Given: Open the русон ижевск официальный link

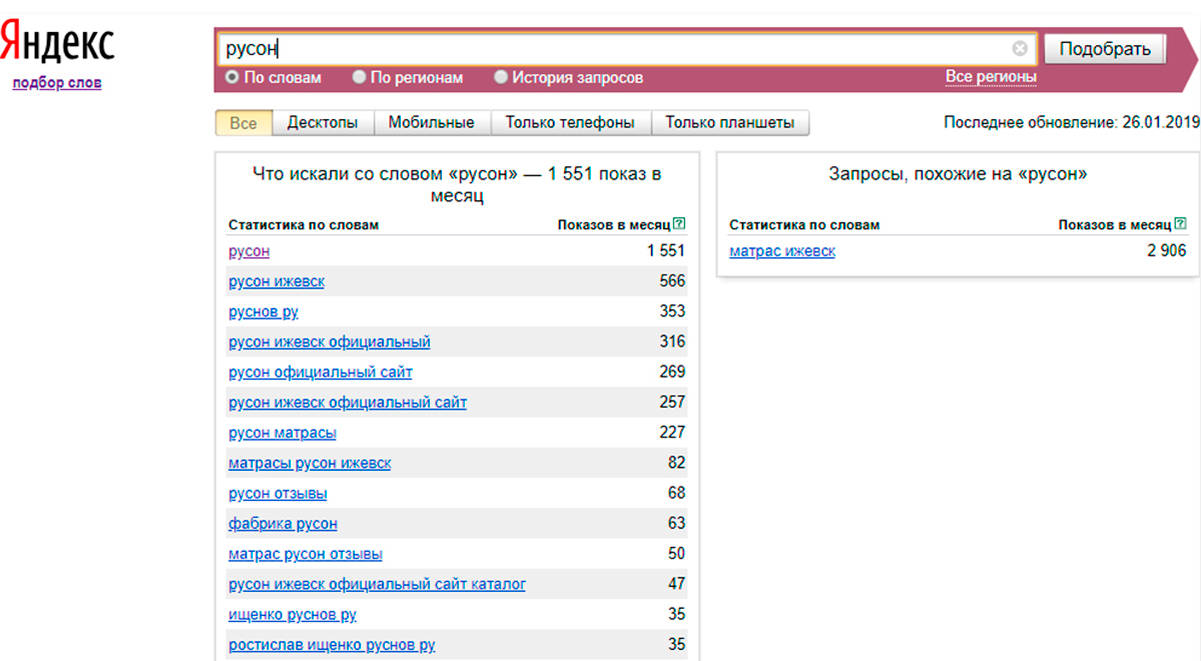Looking at the screenshot, I should point(329,342).
